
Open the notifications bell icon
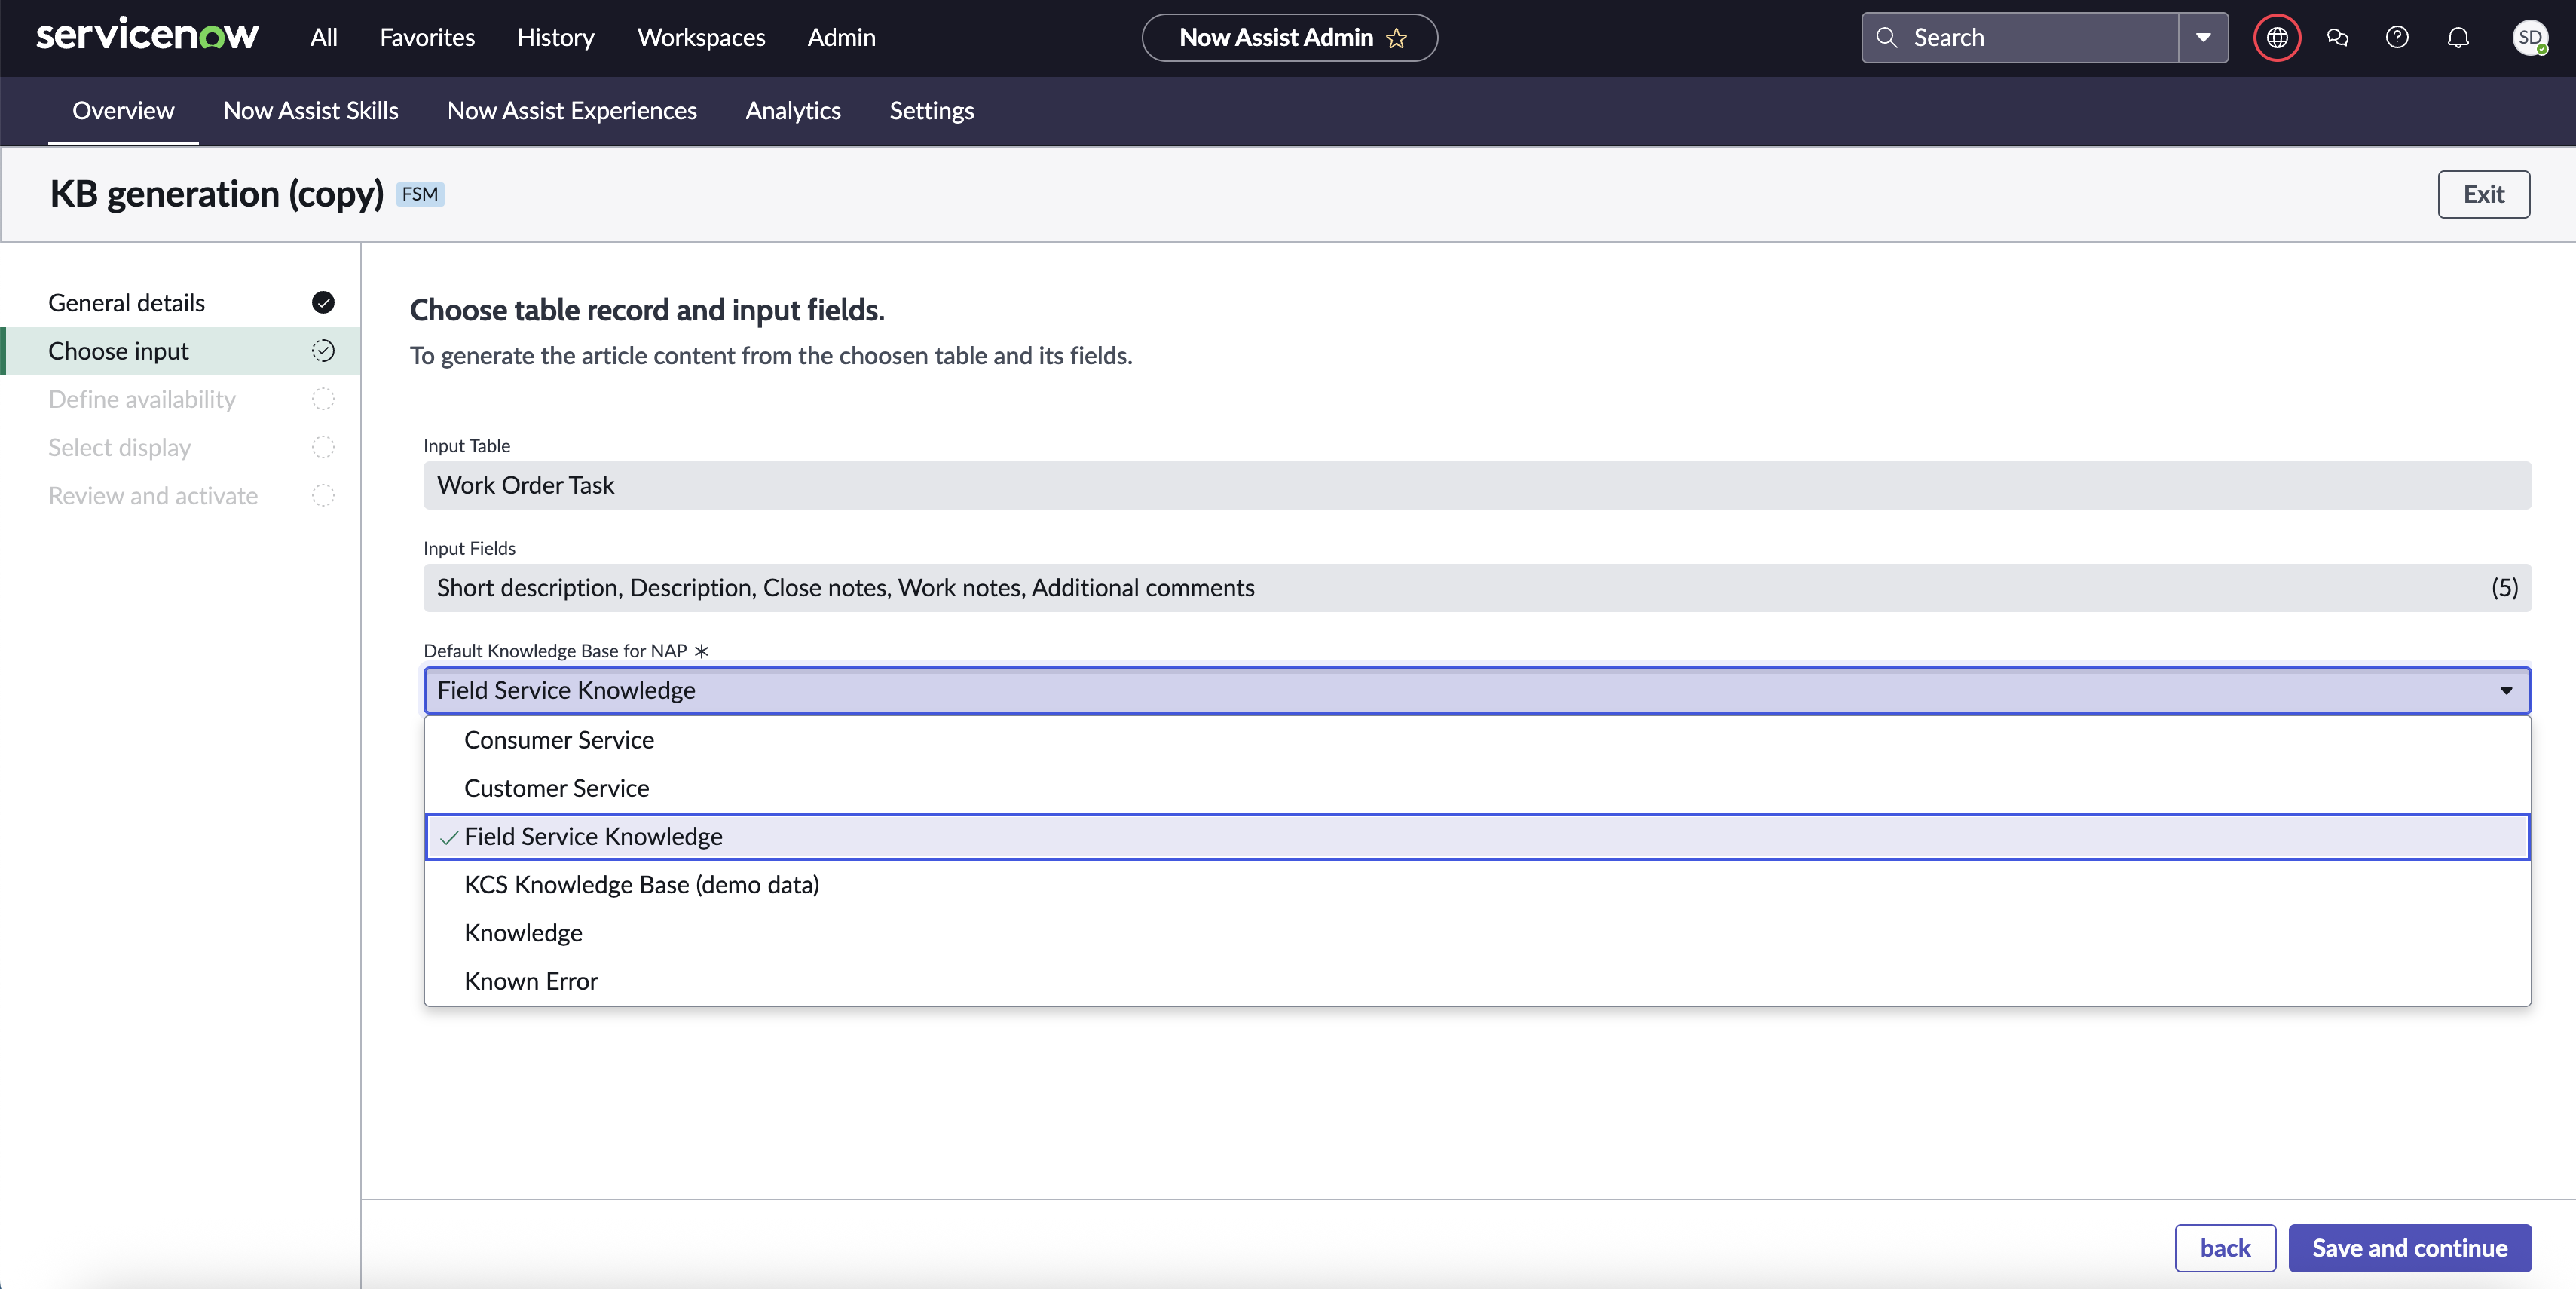click(2458, 38)
